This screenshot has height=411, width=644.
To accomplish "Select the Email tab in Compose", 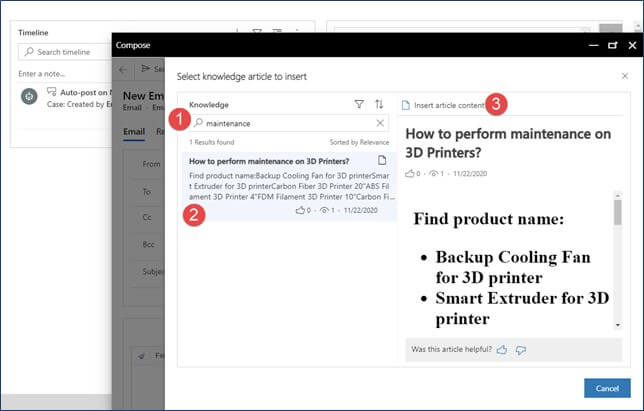I will tap(134, 132).
